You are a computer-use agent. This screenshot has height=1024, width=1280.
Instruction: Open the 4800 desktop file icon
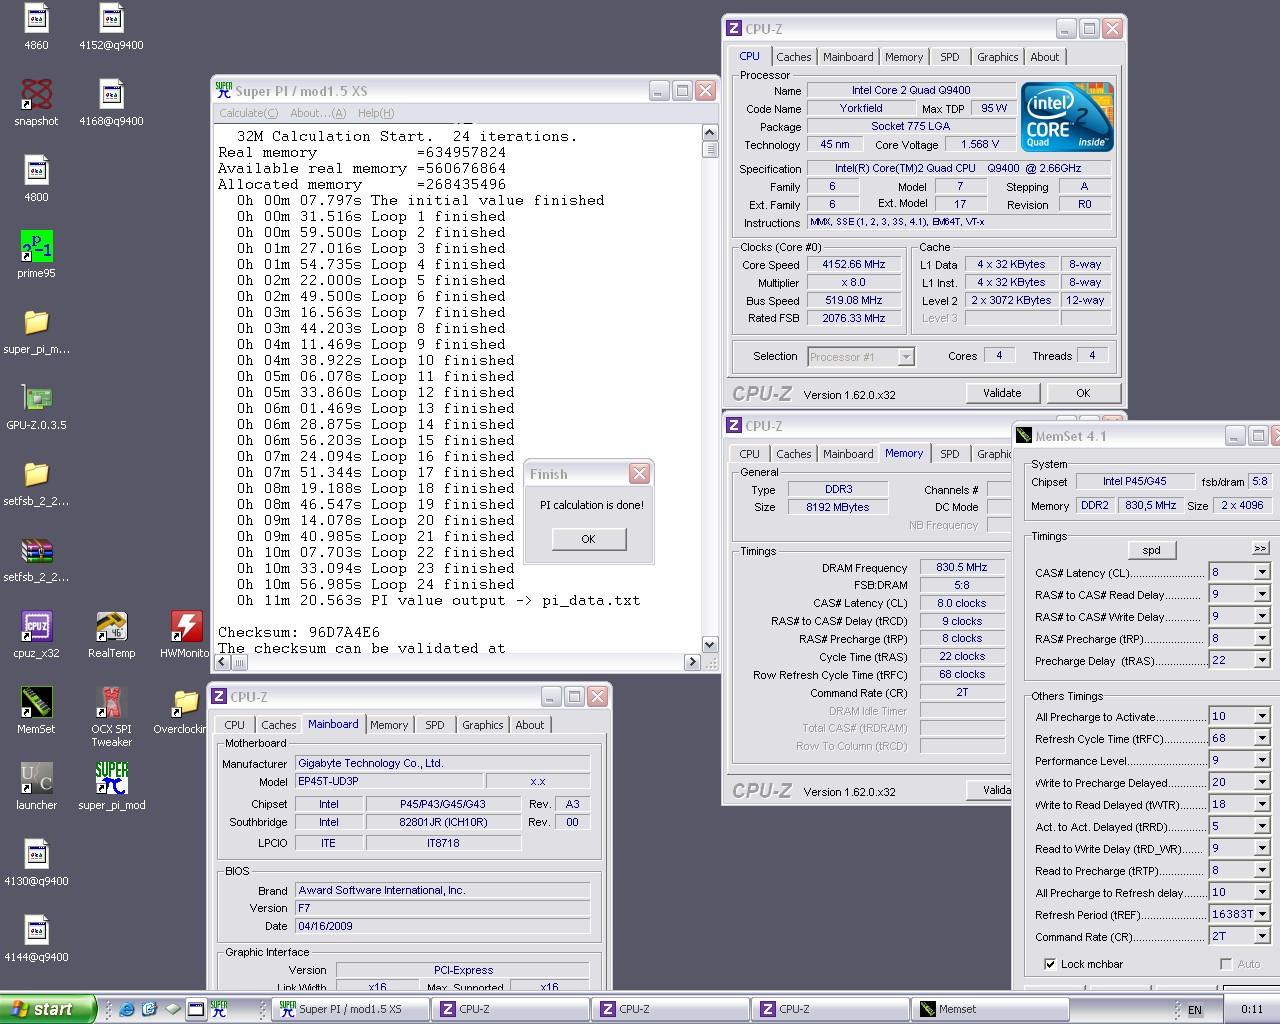point(36,172)
